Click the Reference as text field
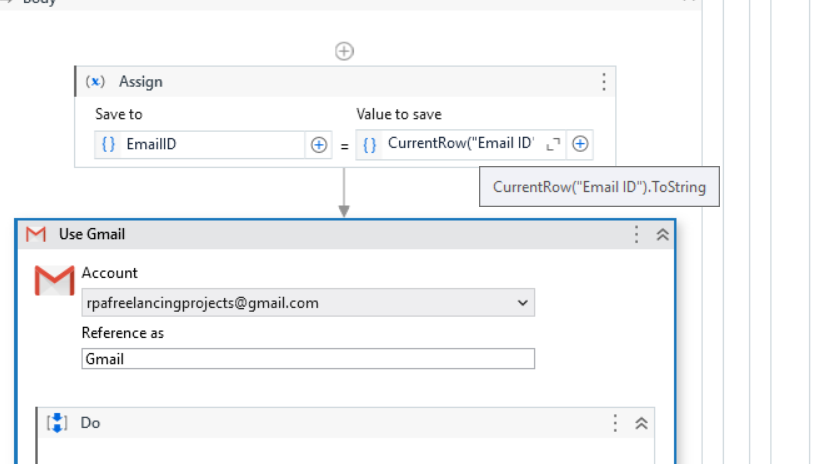835x464 pixels. click(x=308, y=358)
